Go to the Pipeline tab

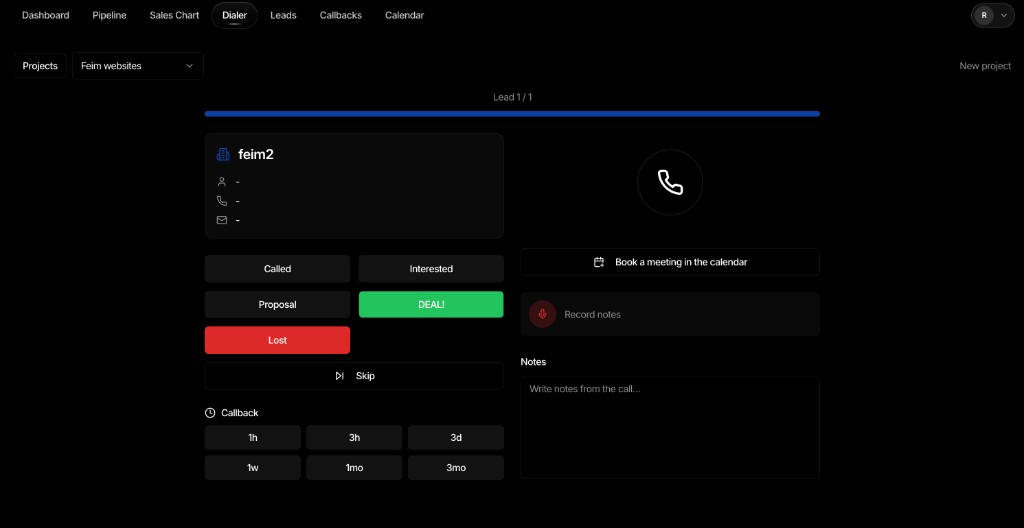point(109,15)
